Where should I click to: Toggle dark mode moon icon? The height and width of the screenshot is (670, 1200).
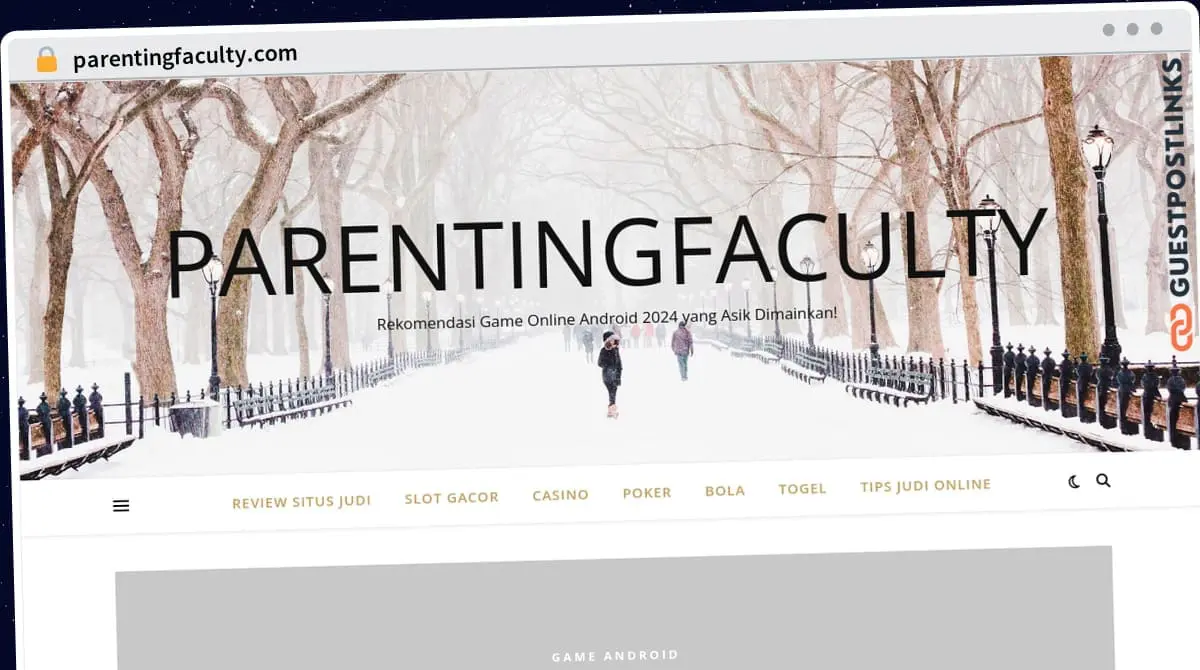pyautogui.click(x=1074, y=481)
